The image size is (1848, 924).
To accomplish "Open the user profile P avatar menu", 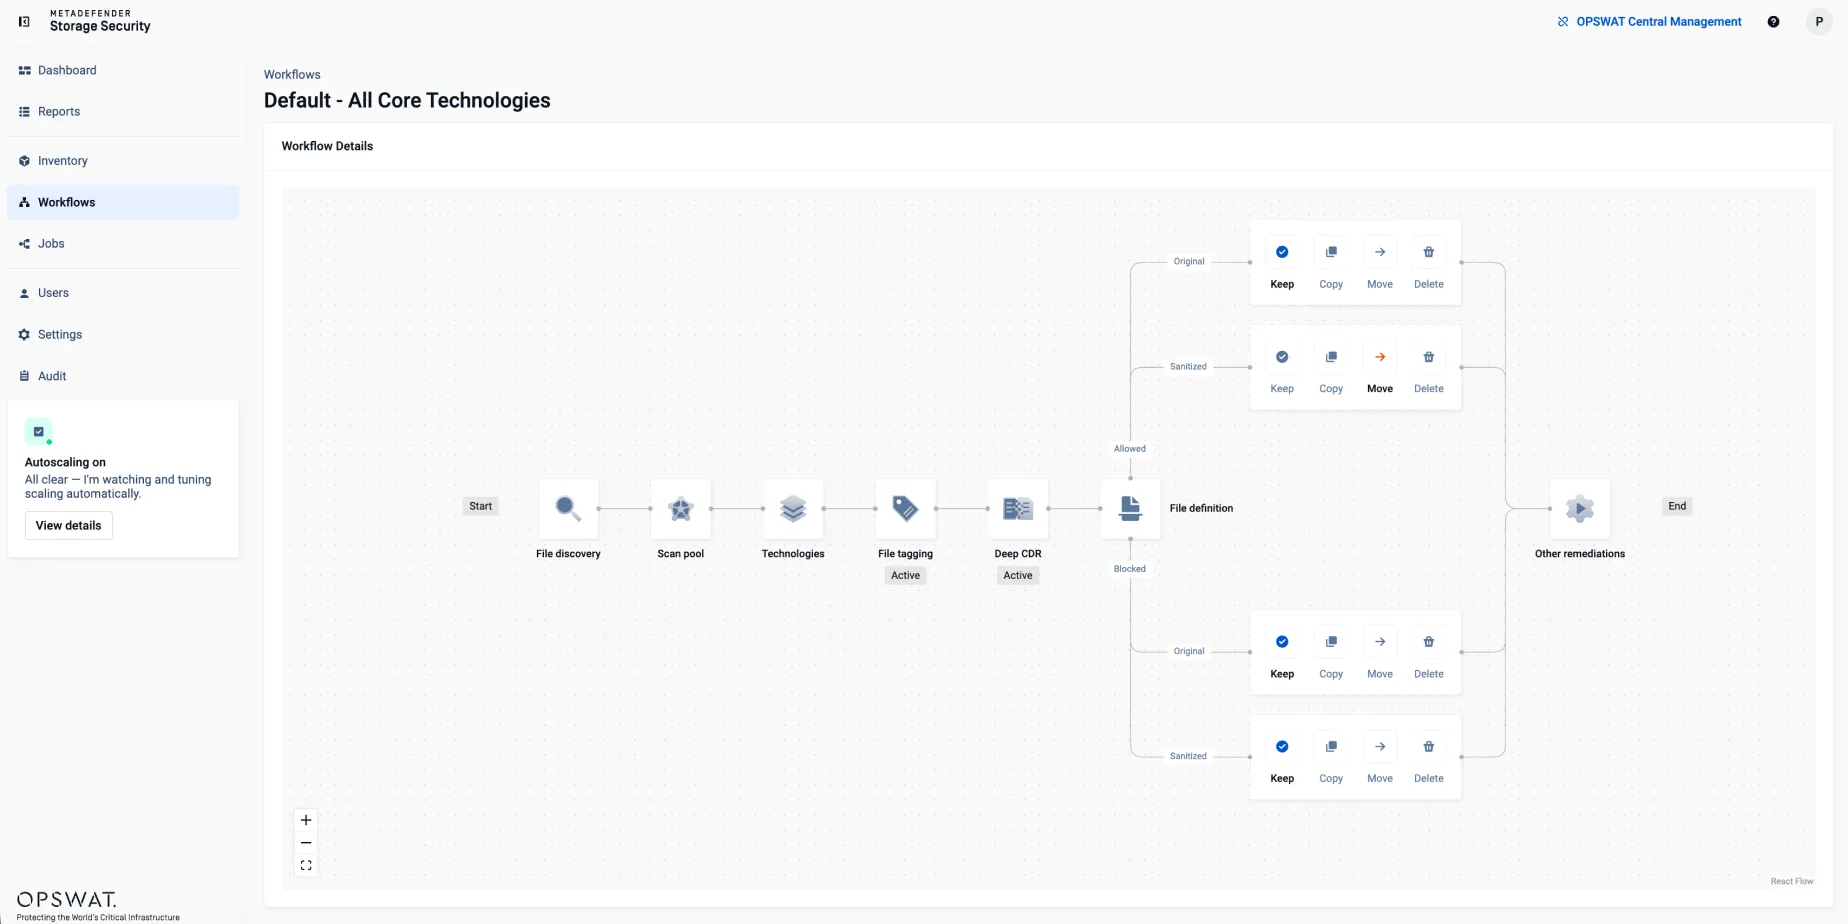I will coord(1819,21).
